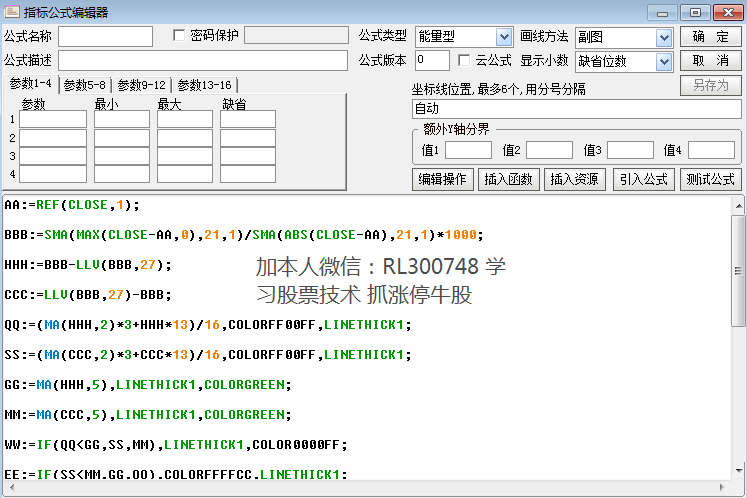This screenshot has height=498, width=747.
Task: Click the 插入资源 button
Action: [x=575, y=179]
